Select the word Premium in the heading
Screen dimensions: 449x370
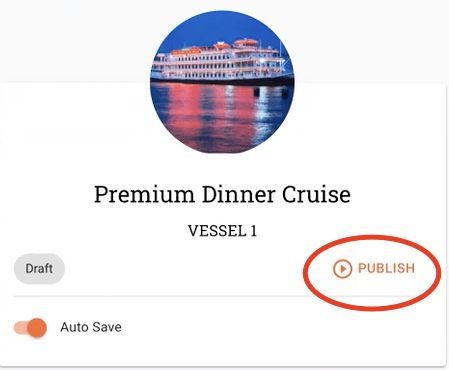pyautogui.click(x=144, y=195)
